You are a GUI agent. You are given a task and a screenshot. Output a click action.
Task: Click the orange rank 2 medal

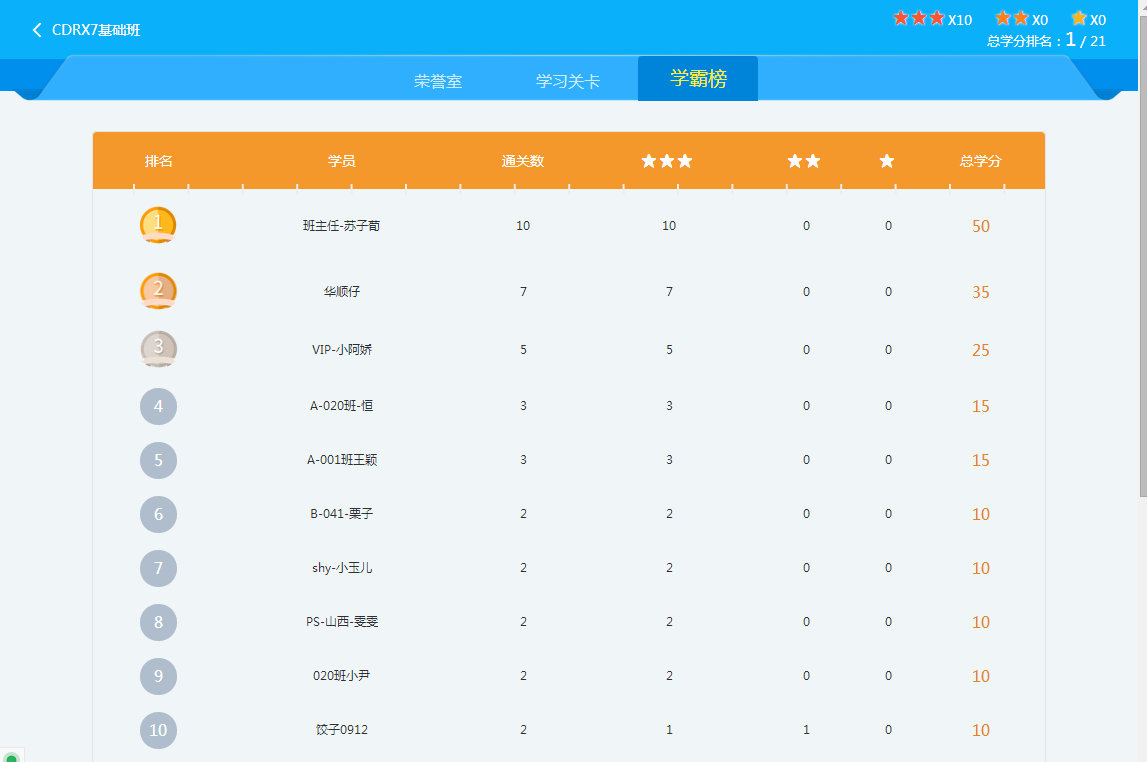[x=158, y=291]
